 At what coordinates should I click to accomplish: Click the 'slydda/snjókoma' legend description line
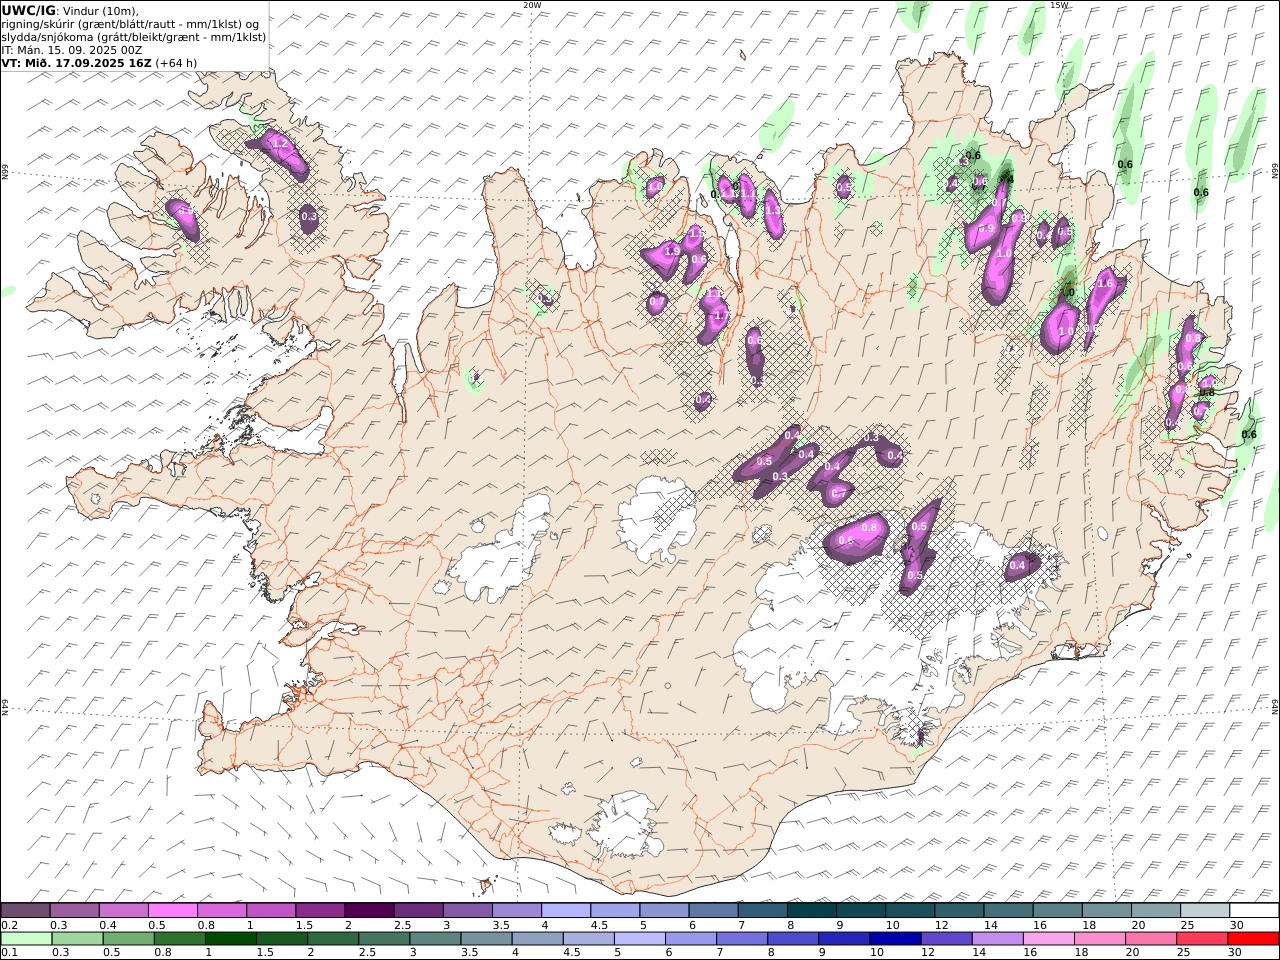pos(134,36)
